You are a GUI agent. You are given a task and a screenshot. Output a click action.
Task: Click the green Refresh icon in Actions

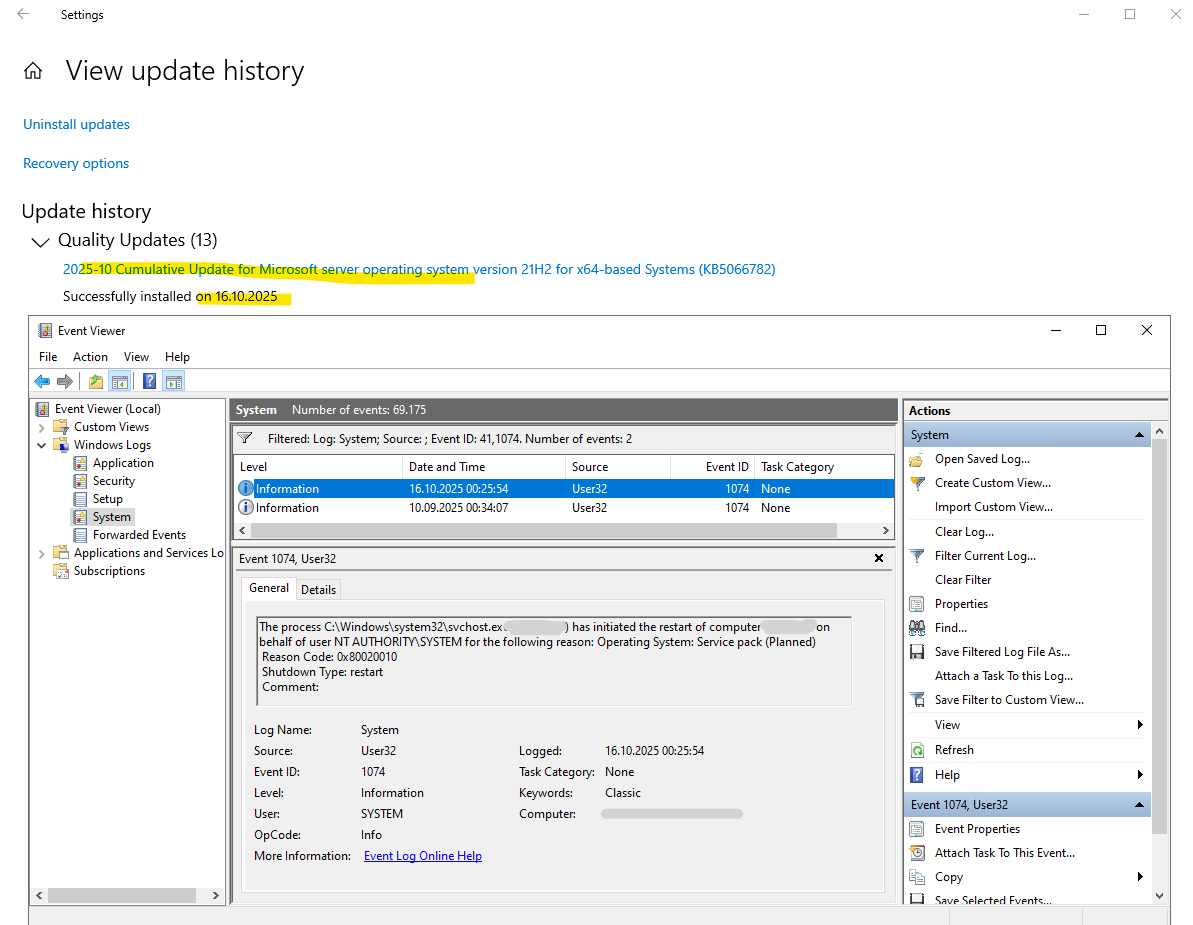pyautogui.click(x=917, y=750)
